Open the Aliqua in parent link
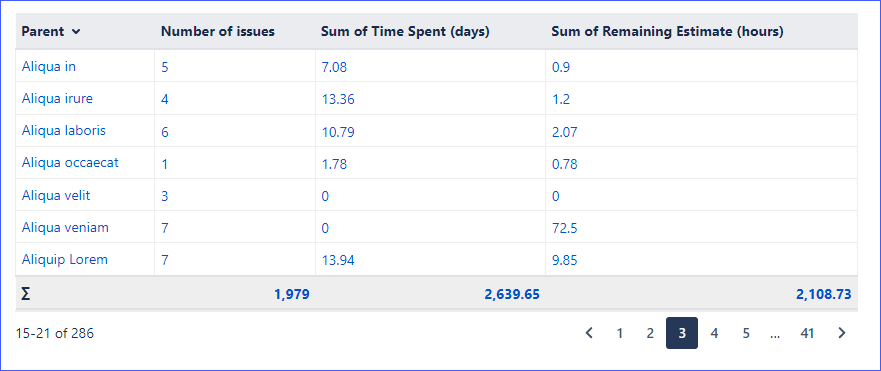This screenshot has width=881, height=371. coord(49,66)
